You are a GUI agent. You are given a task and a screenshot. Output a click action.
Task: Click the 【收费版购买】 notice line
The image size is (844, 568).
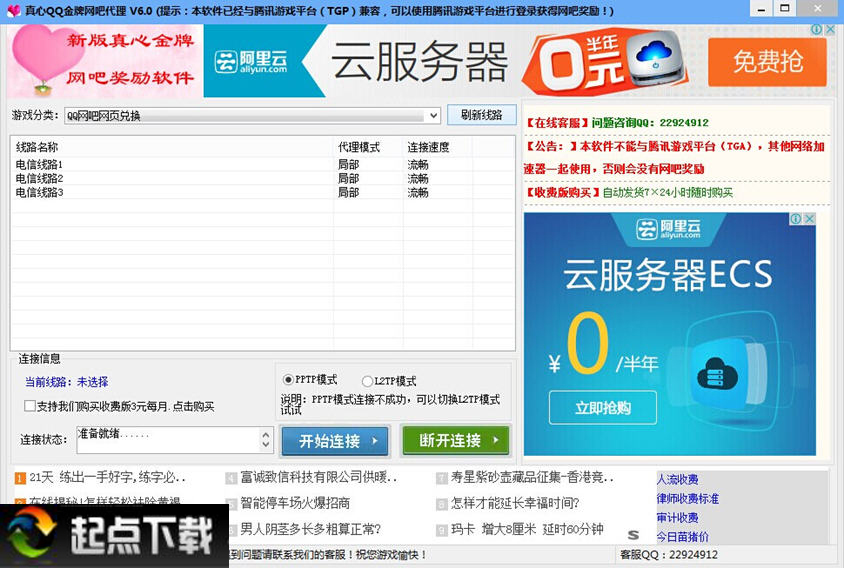coord(629,193)
